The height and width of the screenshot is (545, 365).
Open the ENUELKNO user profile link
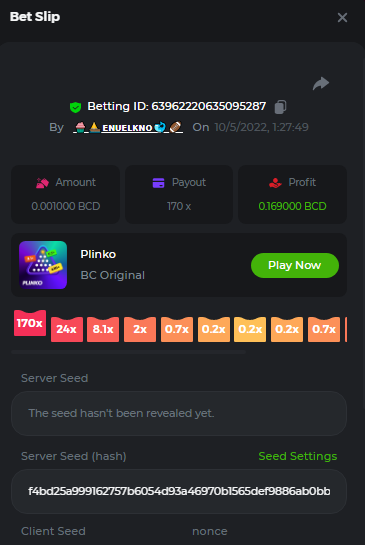[128, 128]
